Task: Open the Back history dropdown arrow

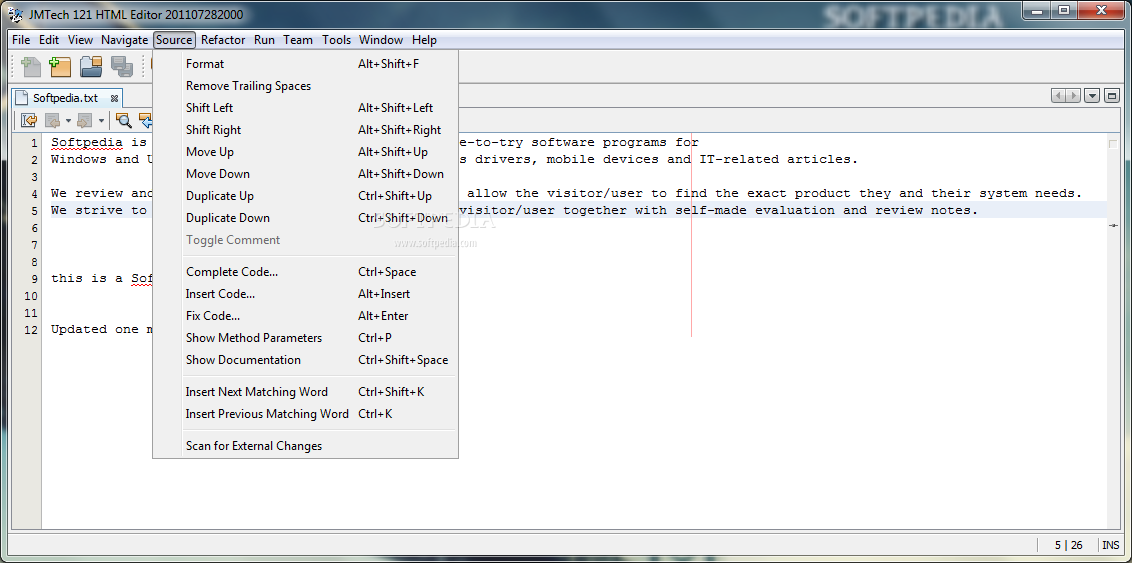Action: (68, 121)
